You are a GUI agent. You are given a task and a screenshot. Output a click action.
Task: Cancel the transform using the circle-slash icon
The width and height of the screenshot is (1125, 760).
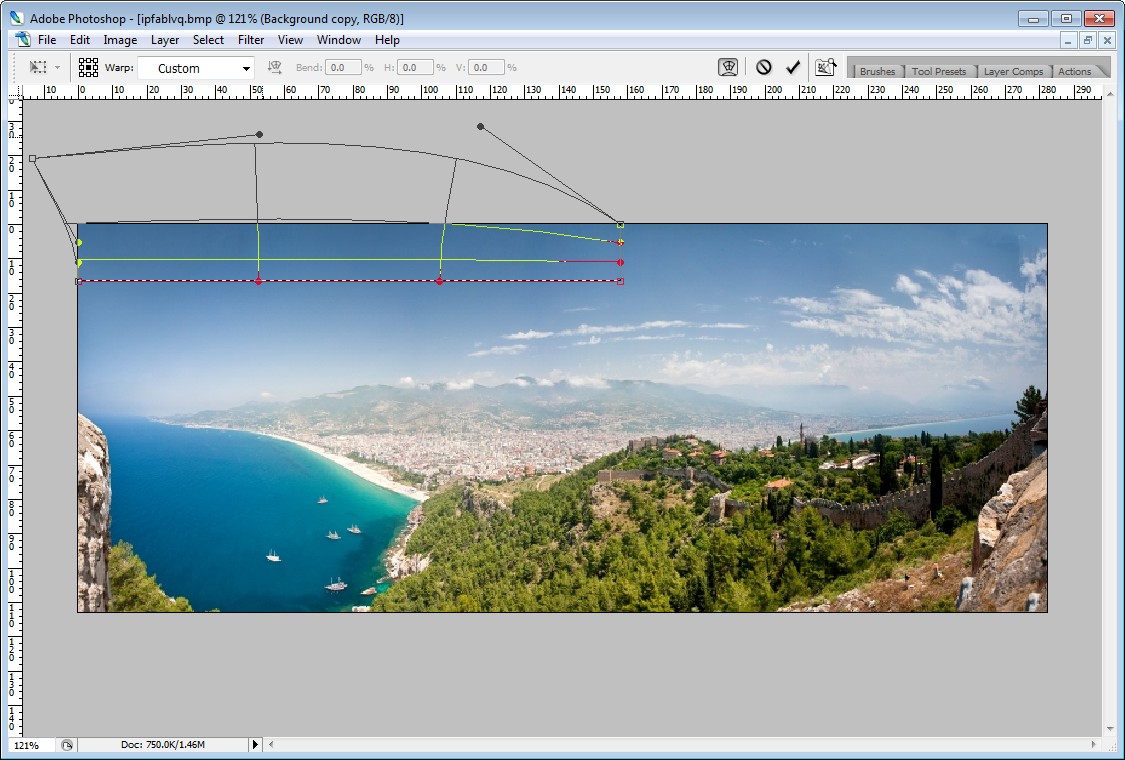[764, 67]
